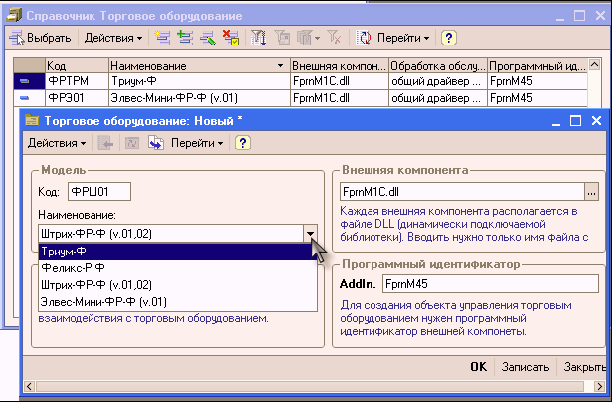Click the mark for deletion toolbar icon

point(229,38)
